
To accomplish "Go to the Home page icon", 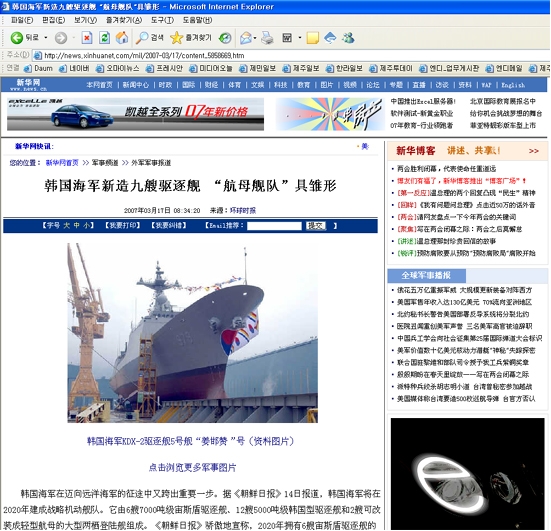I will click(x=122, y=38).
